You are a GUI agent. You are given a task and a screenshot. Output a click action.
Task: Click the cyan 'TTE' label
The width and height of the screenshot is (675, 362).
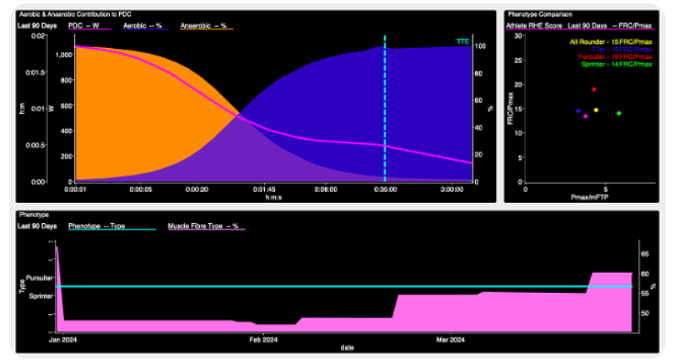[463, 41]
